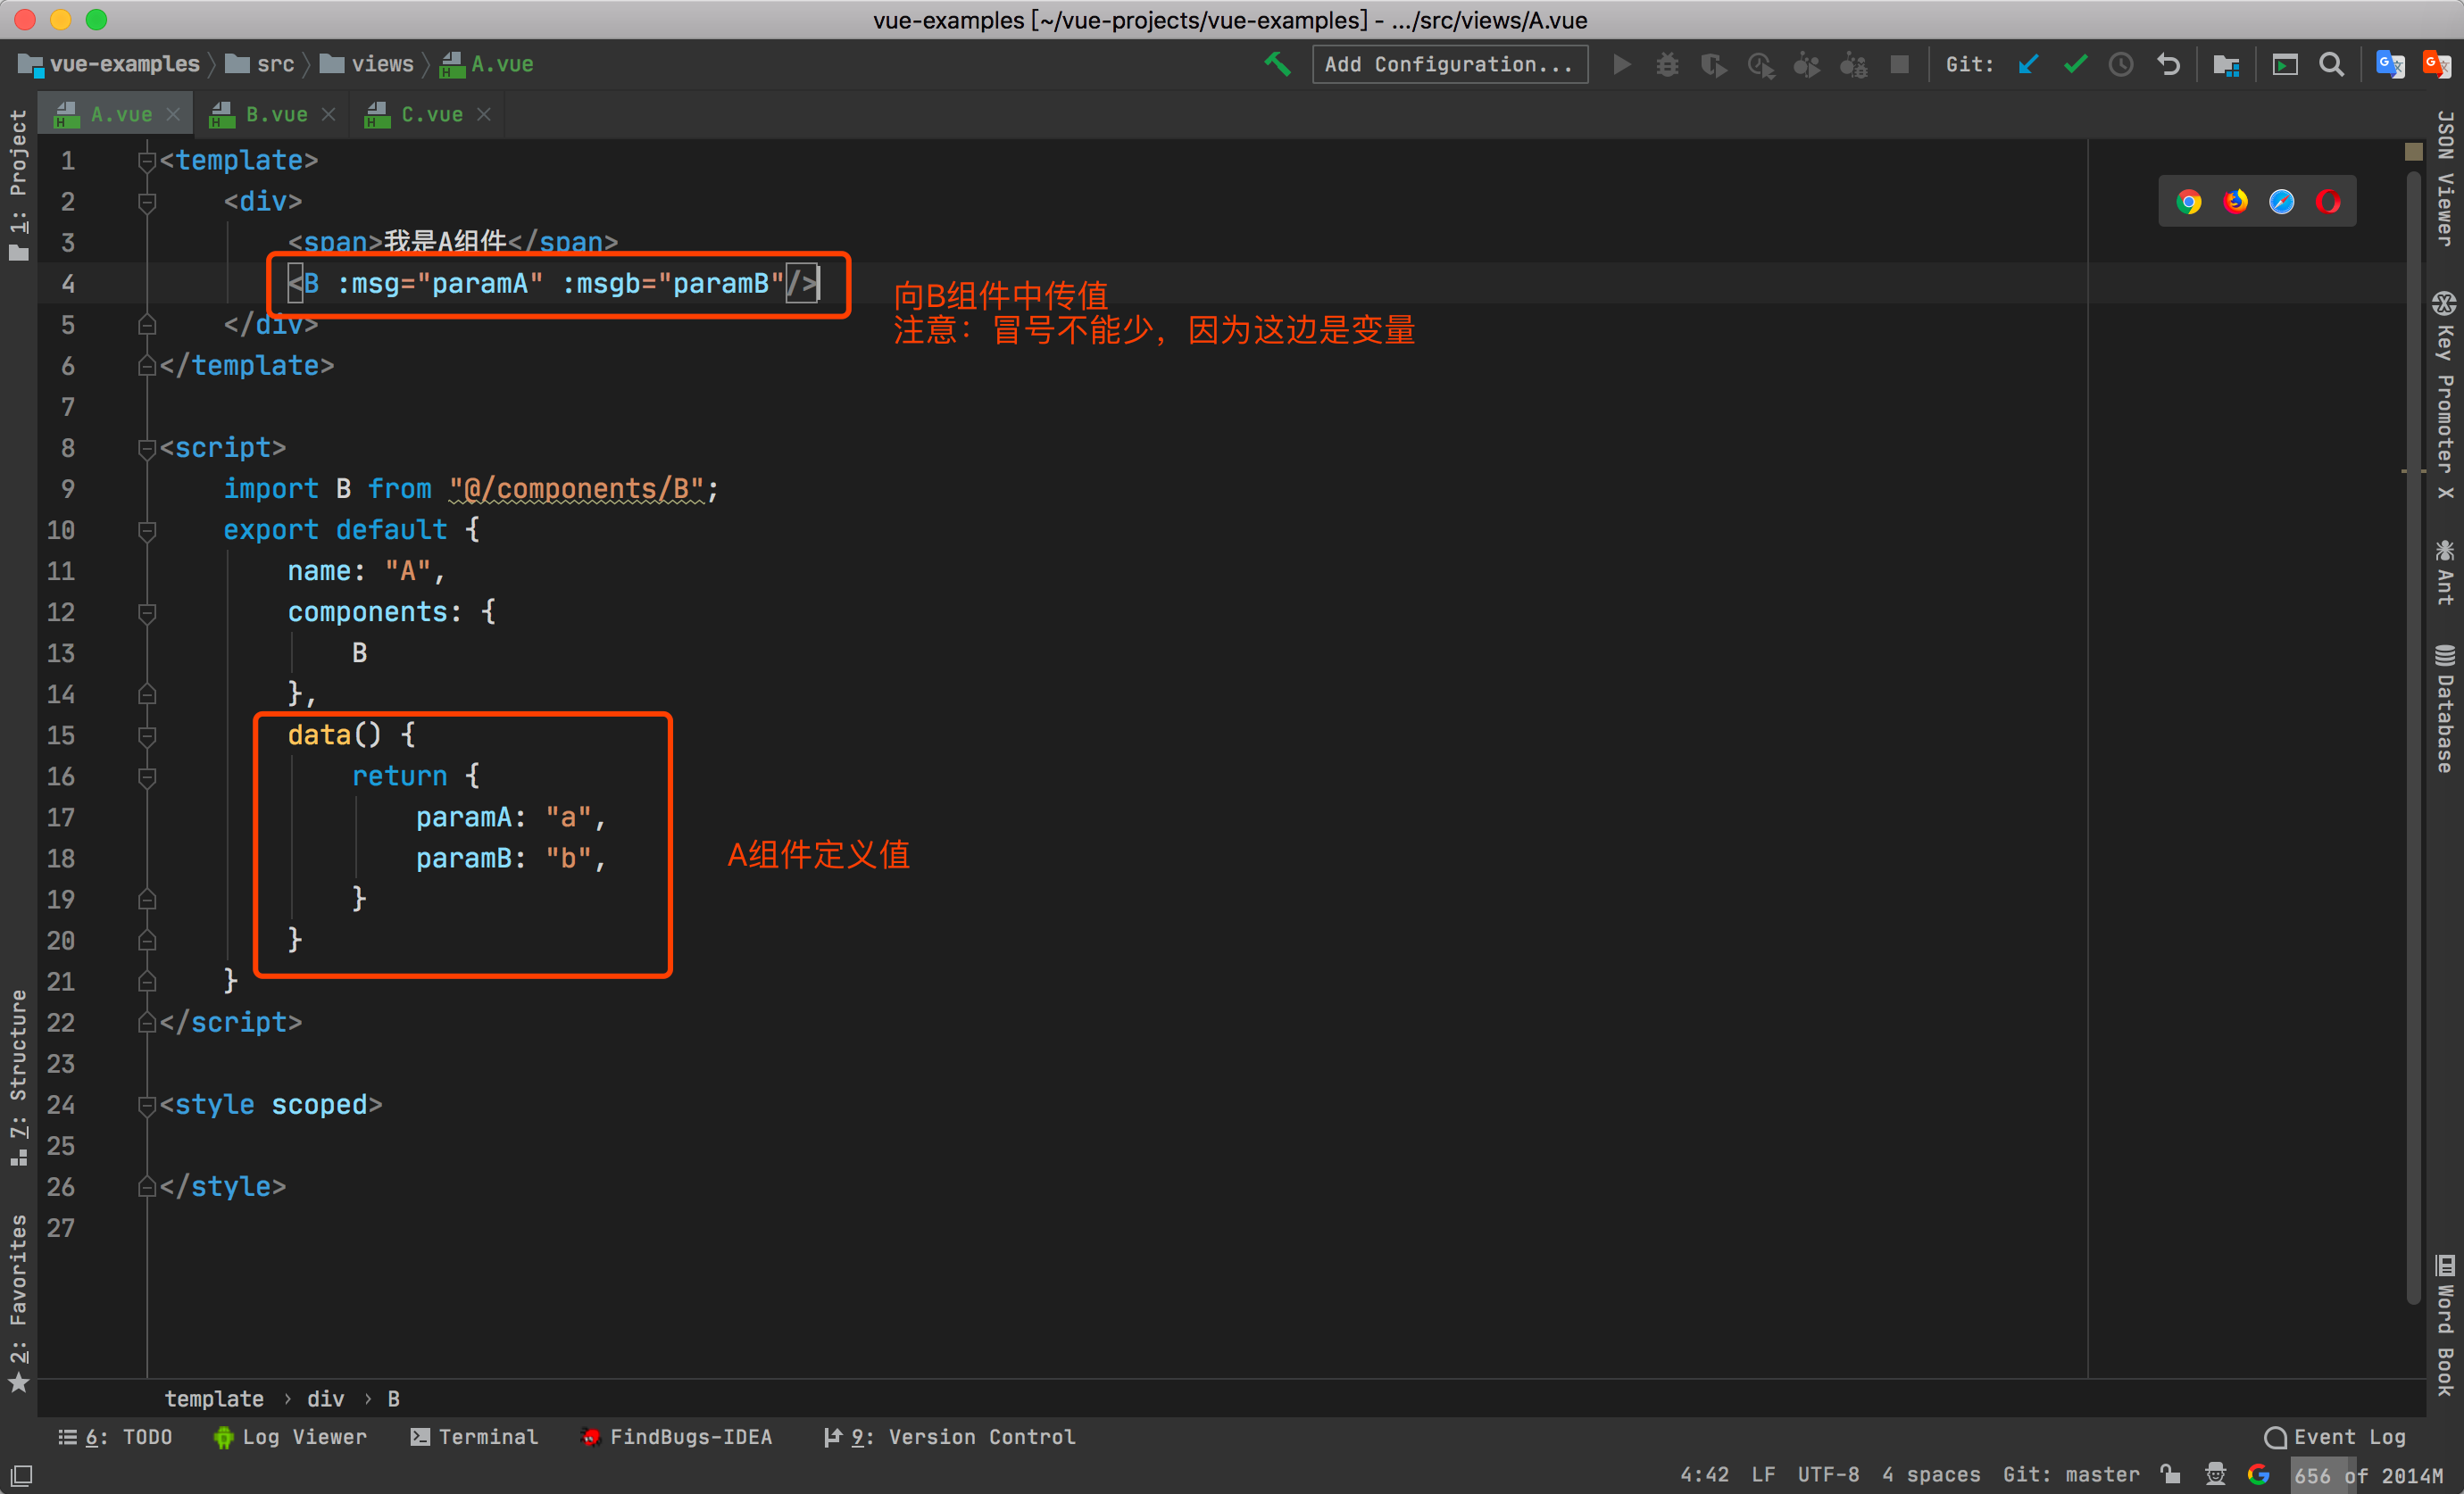This screenshot has height=1494, width=2464.
Task: Click the rightmost dimmed bug-run toolbar icon
Action: click(x=1853, y=65)
